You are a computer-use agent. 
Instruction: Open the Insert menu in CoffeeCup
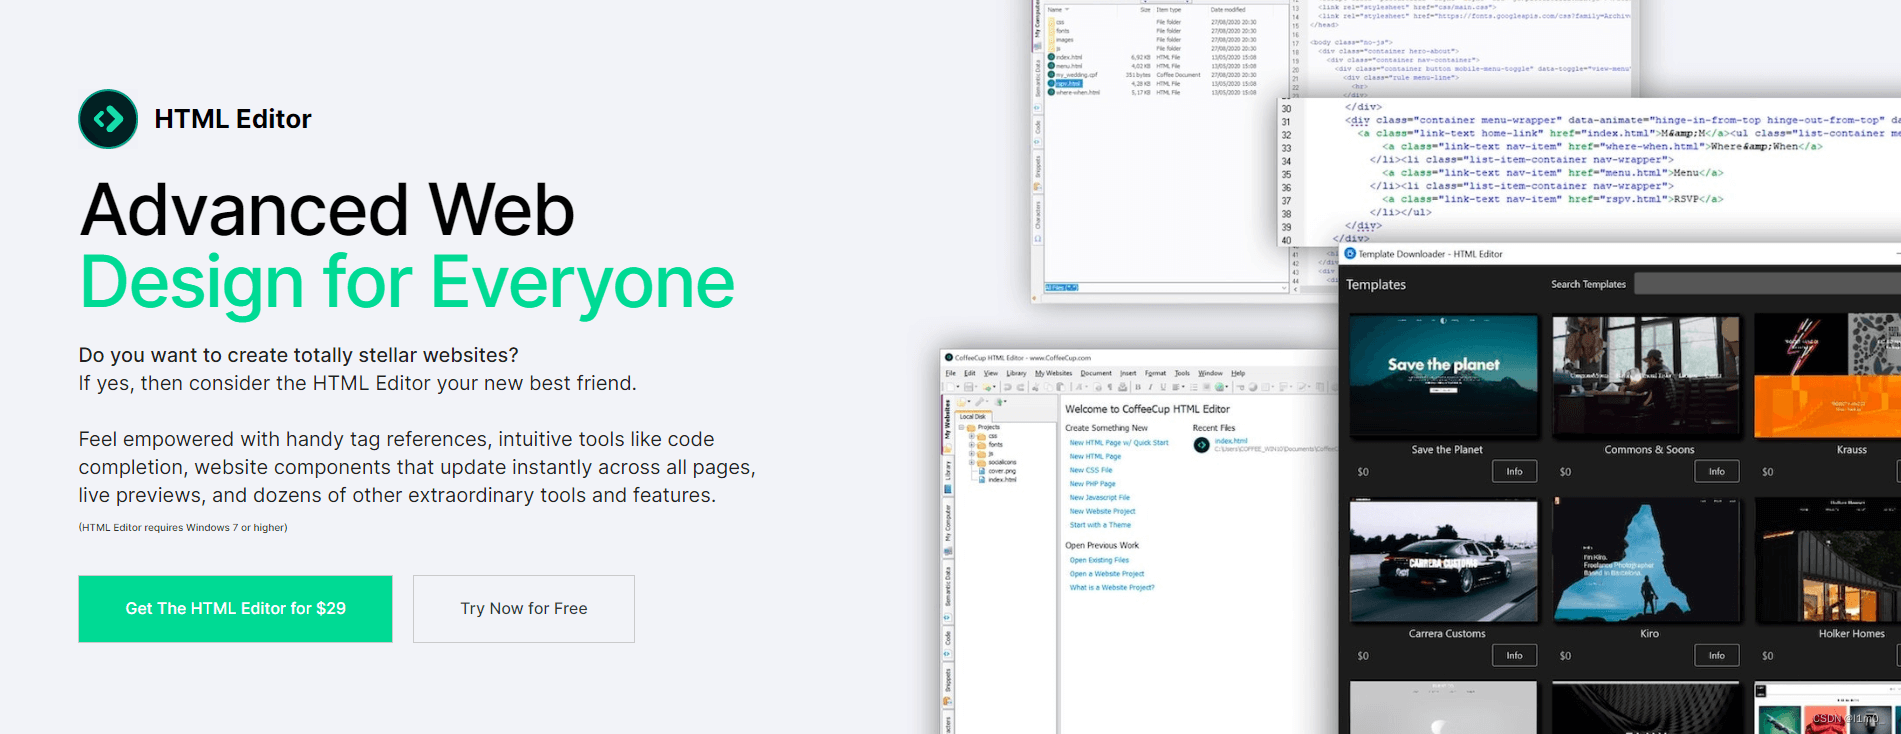tap(1128, 373)
